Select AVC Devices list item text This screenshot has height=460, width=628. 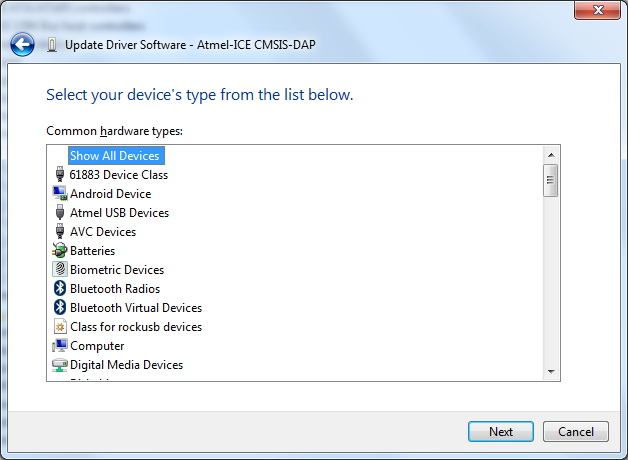102,232
